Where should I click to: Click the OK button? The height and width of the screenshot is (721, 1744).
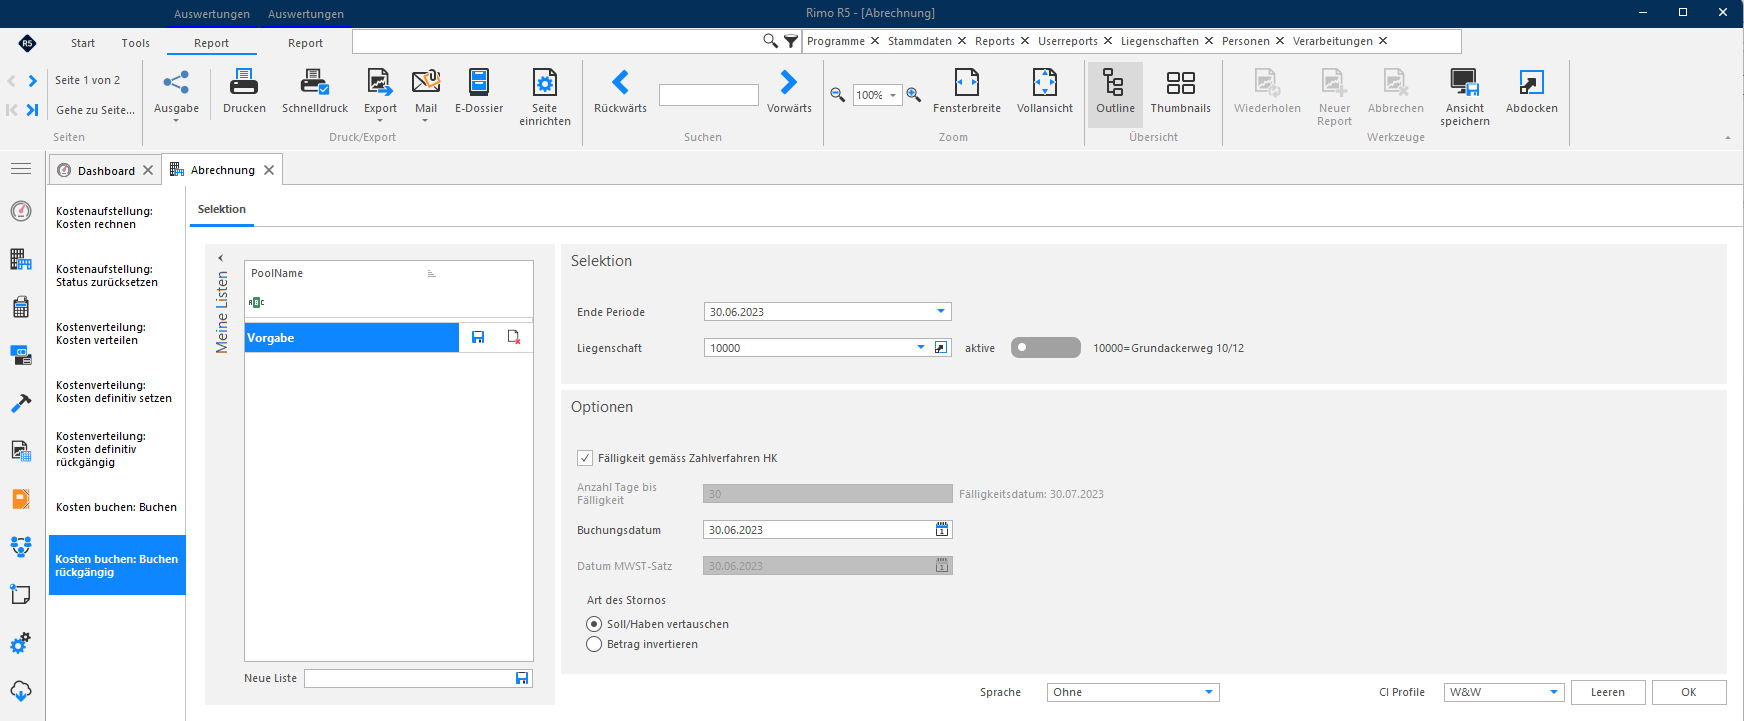[x=1689, y=692]
